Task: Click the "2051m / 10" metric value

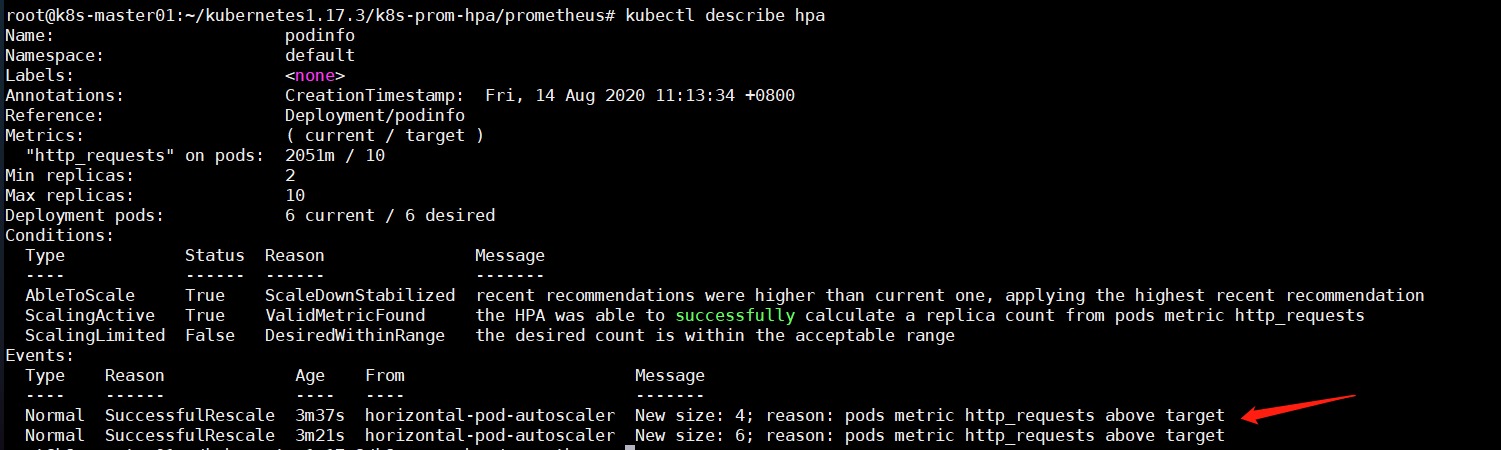Action: point(335,155)
